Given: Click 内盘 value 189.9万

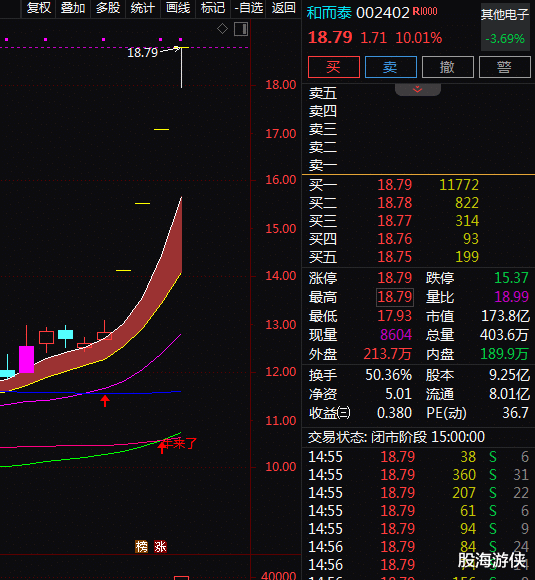Looking at the screenshot, I should tap(504, 354).
